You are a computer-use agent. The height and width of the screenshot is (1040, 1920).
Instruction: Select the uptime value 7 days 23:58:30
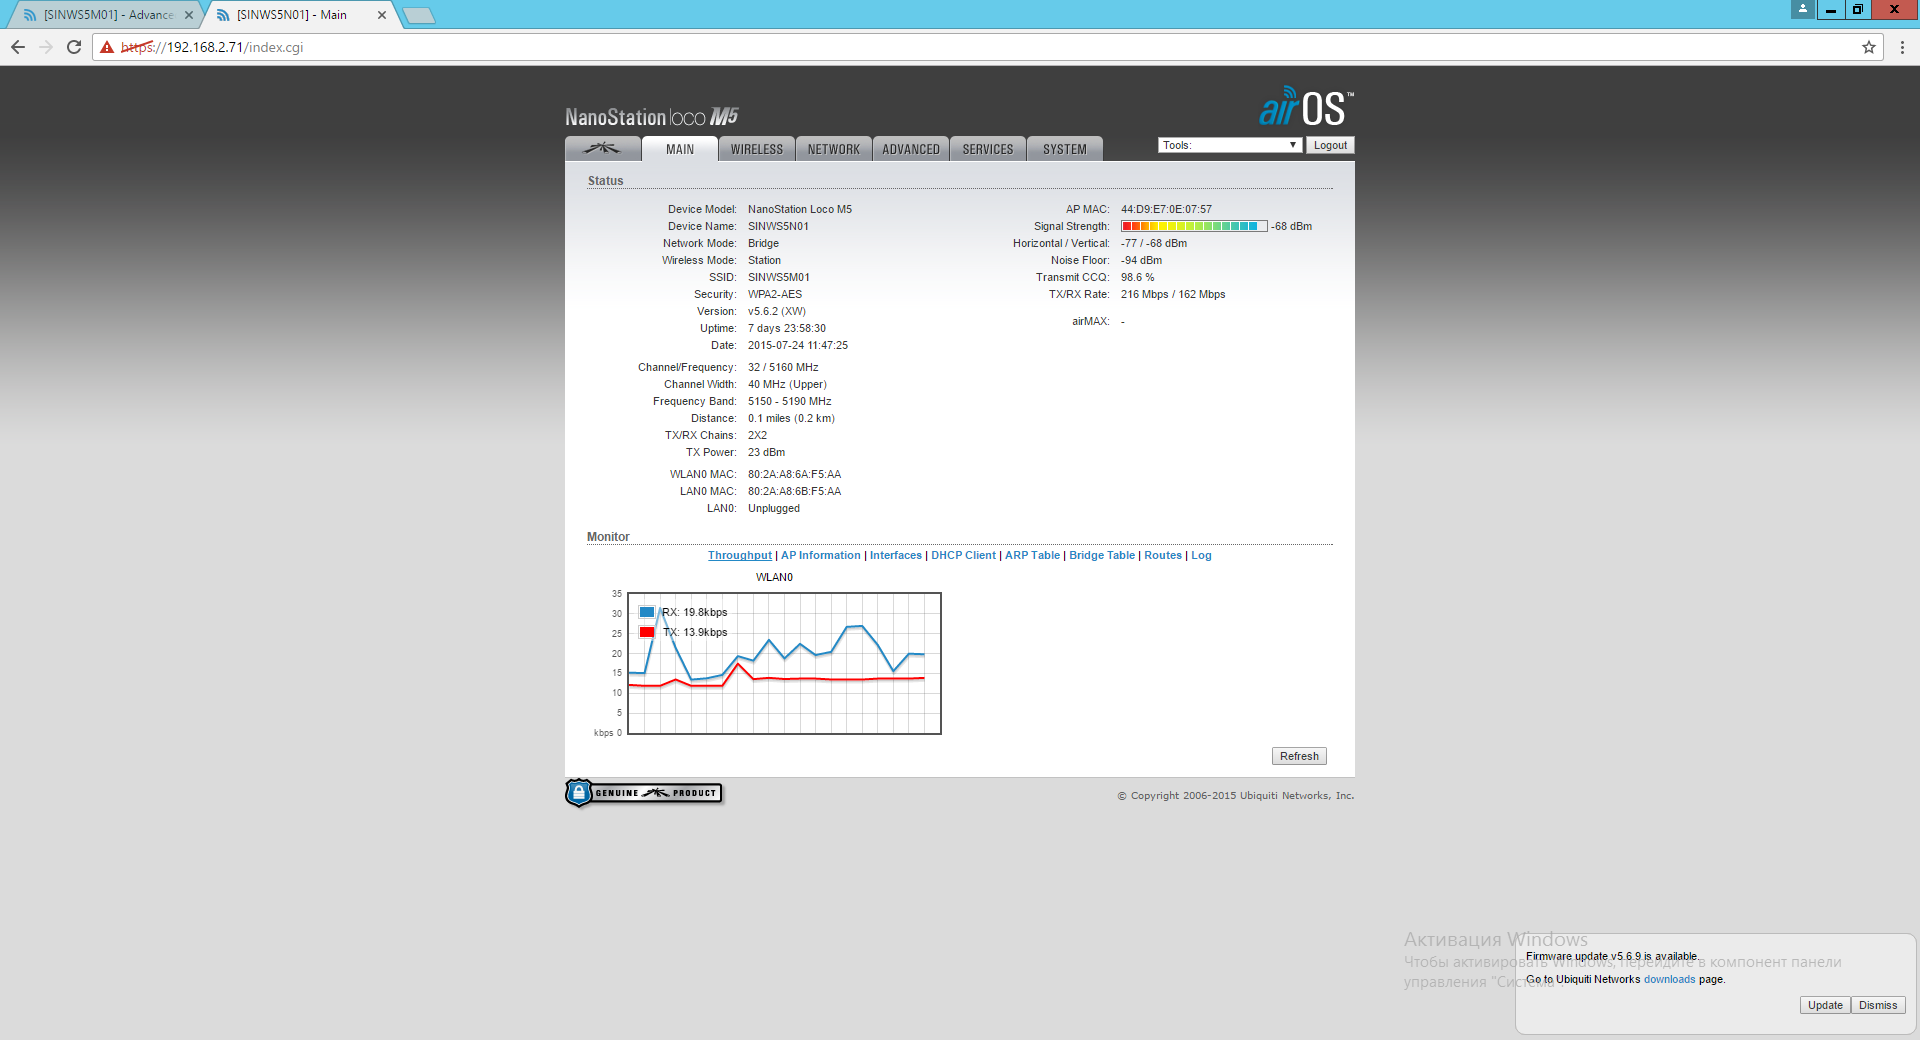pyautogui.click(x=787, y=328)
